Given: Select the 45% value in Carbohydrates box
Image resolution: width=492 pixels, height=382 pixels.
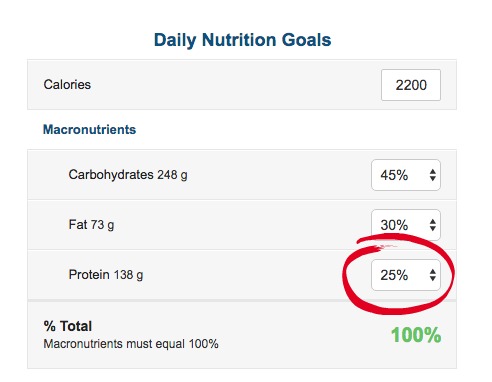Looking at the screenshot, I should 394,175.
